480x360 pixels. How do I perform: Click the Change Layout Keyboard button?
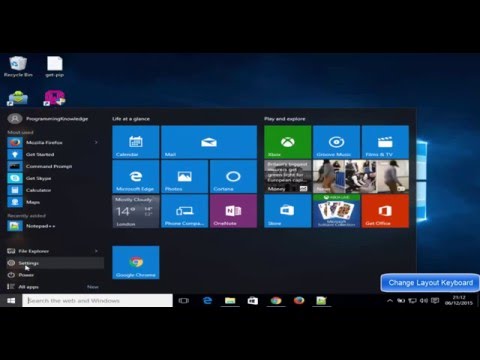point(430,283)
